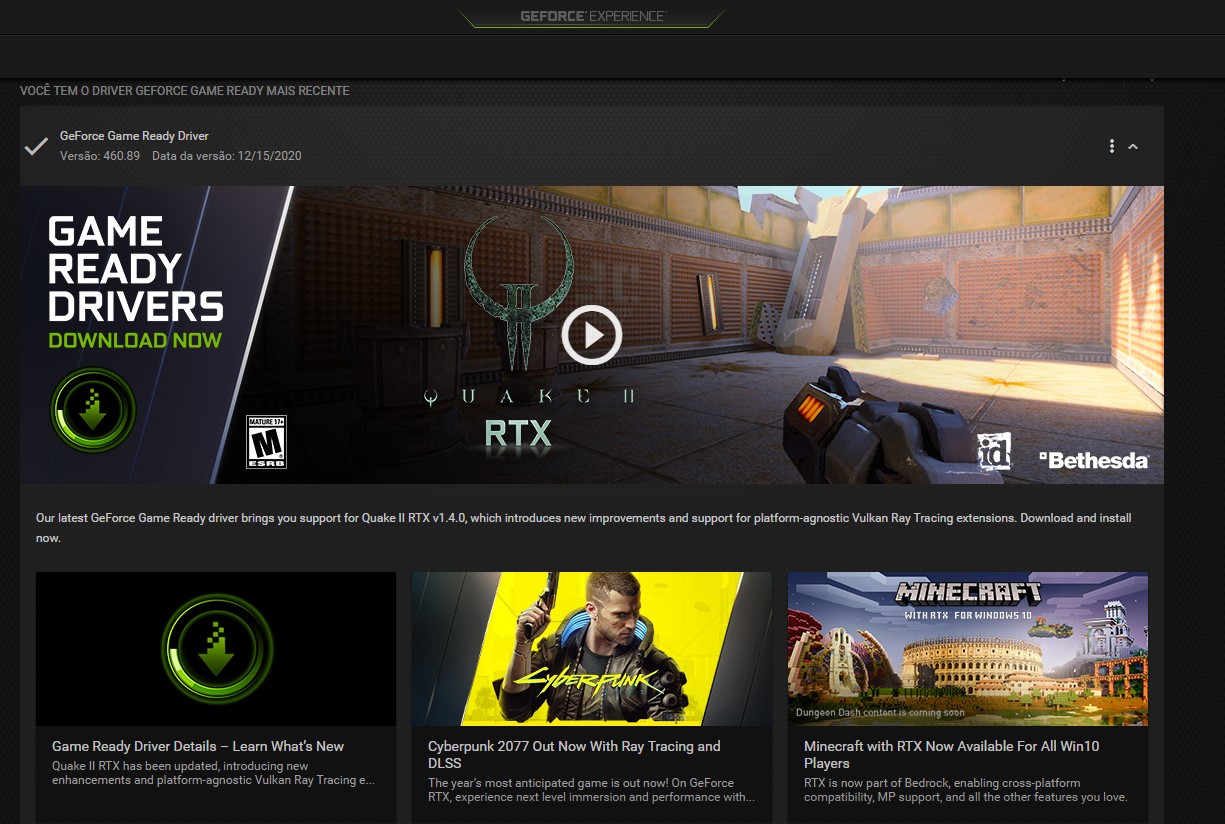Click the green download icon in banner

tap(93, 410)
